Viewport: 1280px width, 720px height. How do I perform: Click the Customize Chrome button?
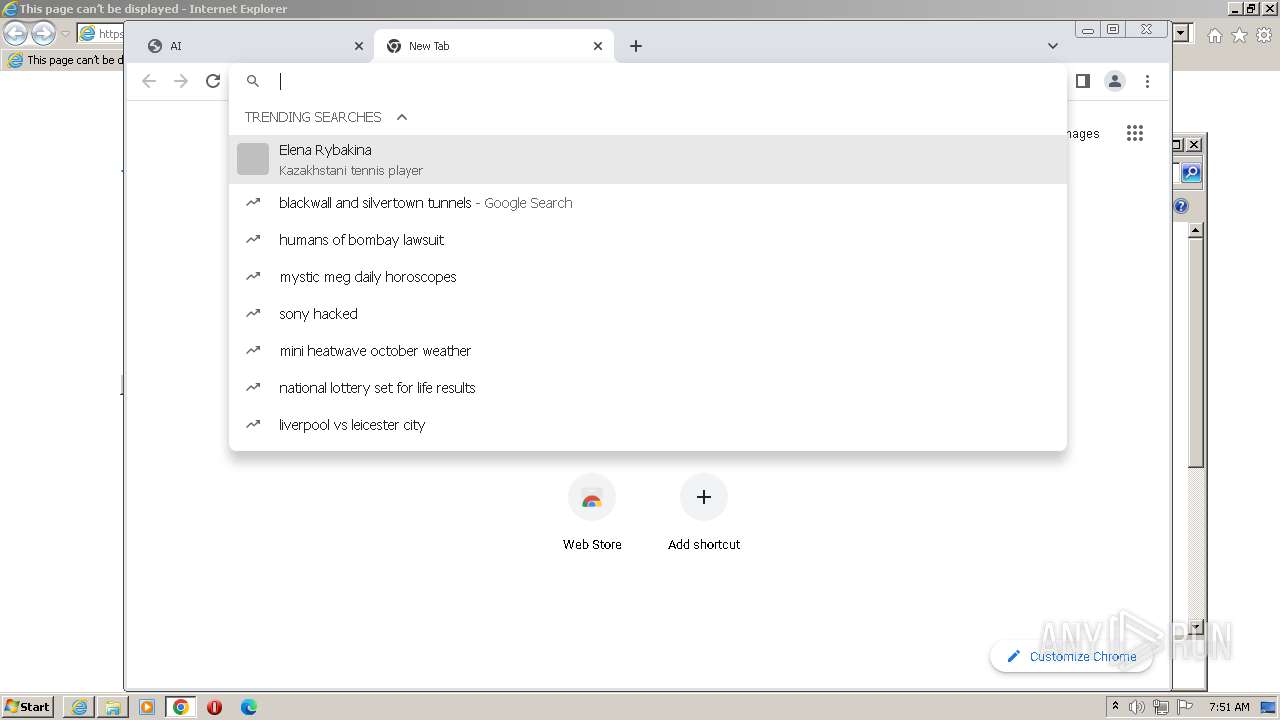tap(1071, 656)
